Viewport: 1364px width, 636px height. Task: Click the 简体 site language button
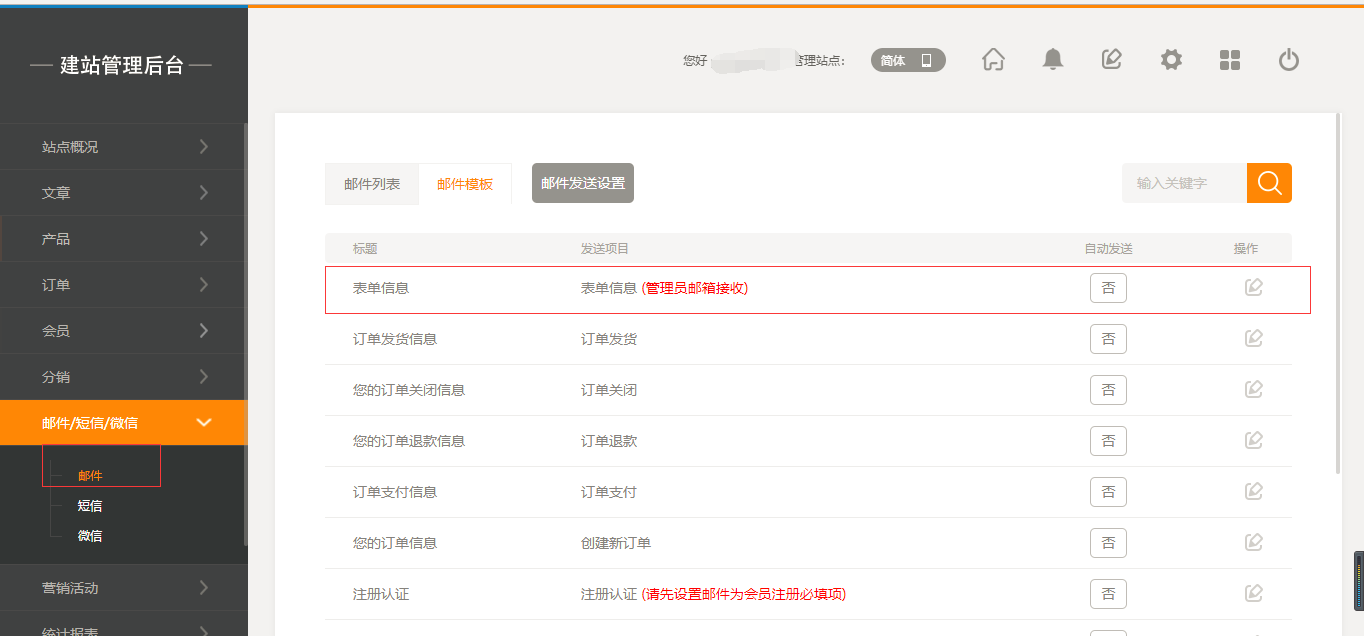coord(907,60)
